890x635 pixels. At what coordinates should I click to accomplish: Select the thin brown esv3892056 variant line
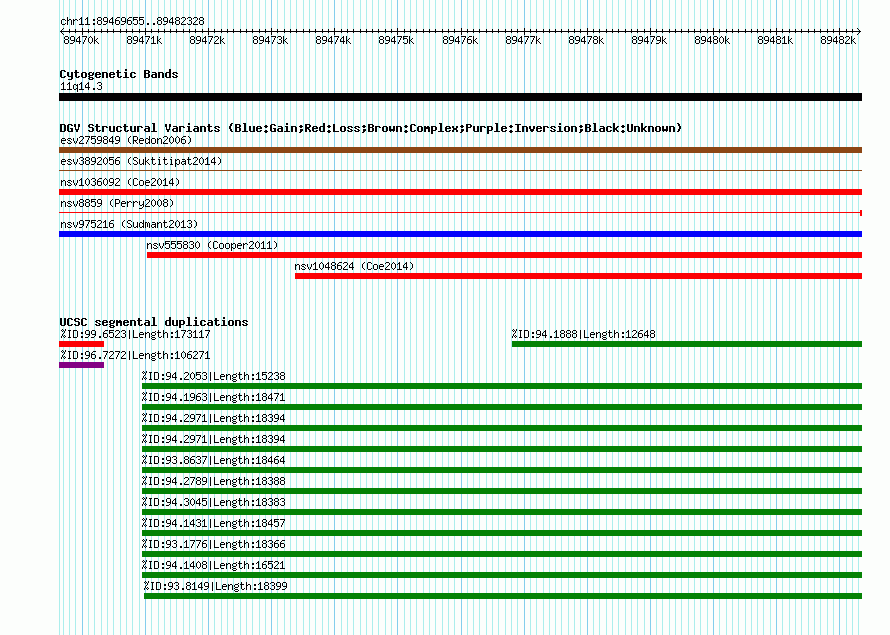tap(460, 170)
